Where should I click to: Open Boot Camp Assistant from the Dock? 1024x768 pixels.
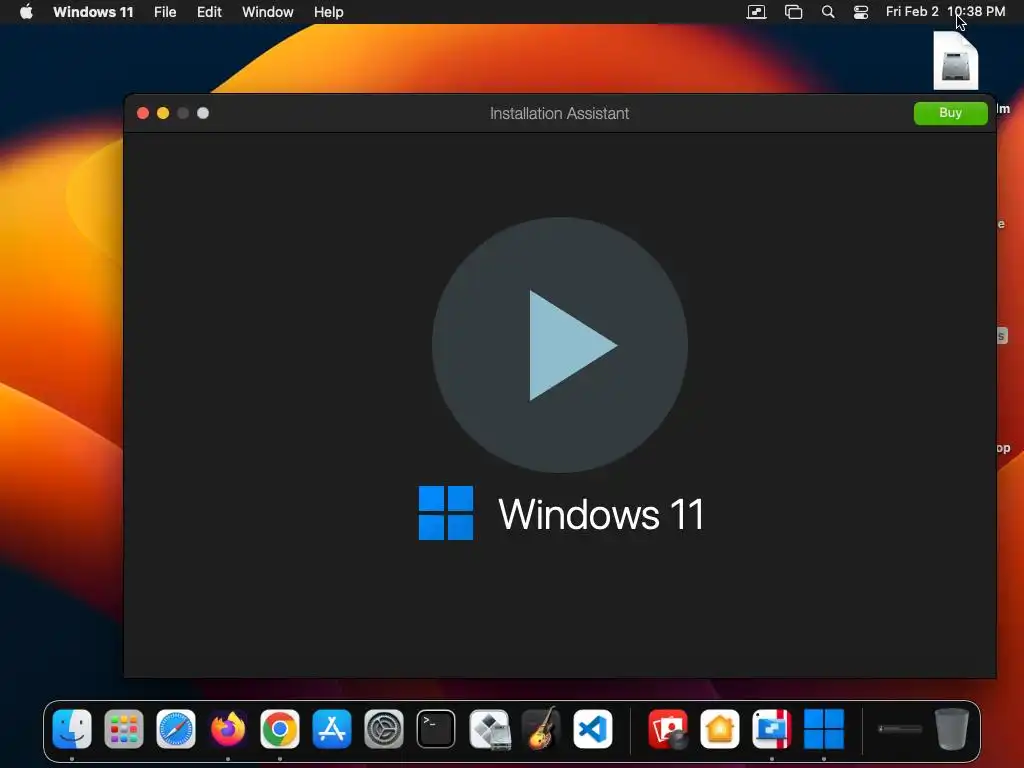pos(489,728)
